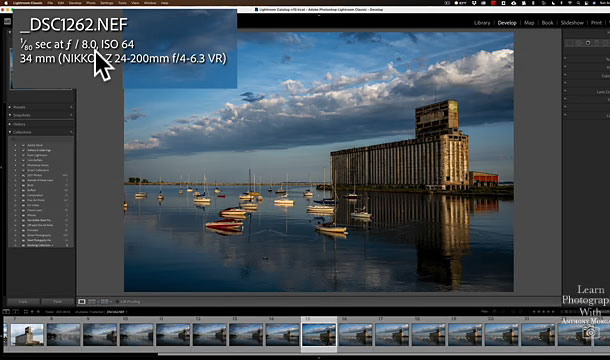Add a collection with Collections plus icon
This screenshot has height=360, width=610.
(x=71, y=132)
